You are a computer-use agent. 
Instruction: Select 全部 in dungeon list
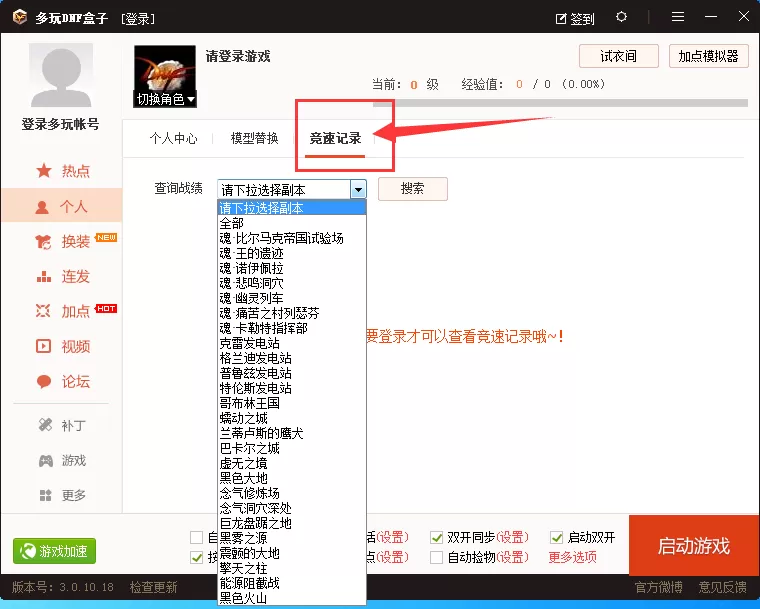click(292, 224)
